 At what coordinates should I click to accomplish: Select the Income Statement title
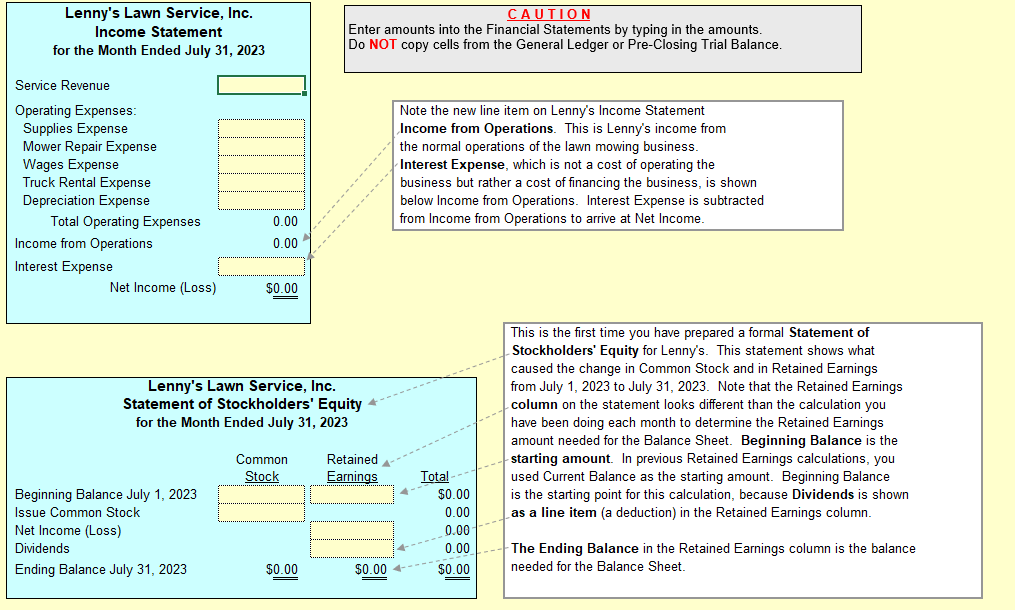click(158, 30)
